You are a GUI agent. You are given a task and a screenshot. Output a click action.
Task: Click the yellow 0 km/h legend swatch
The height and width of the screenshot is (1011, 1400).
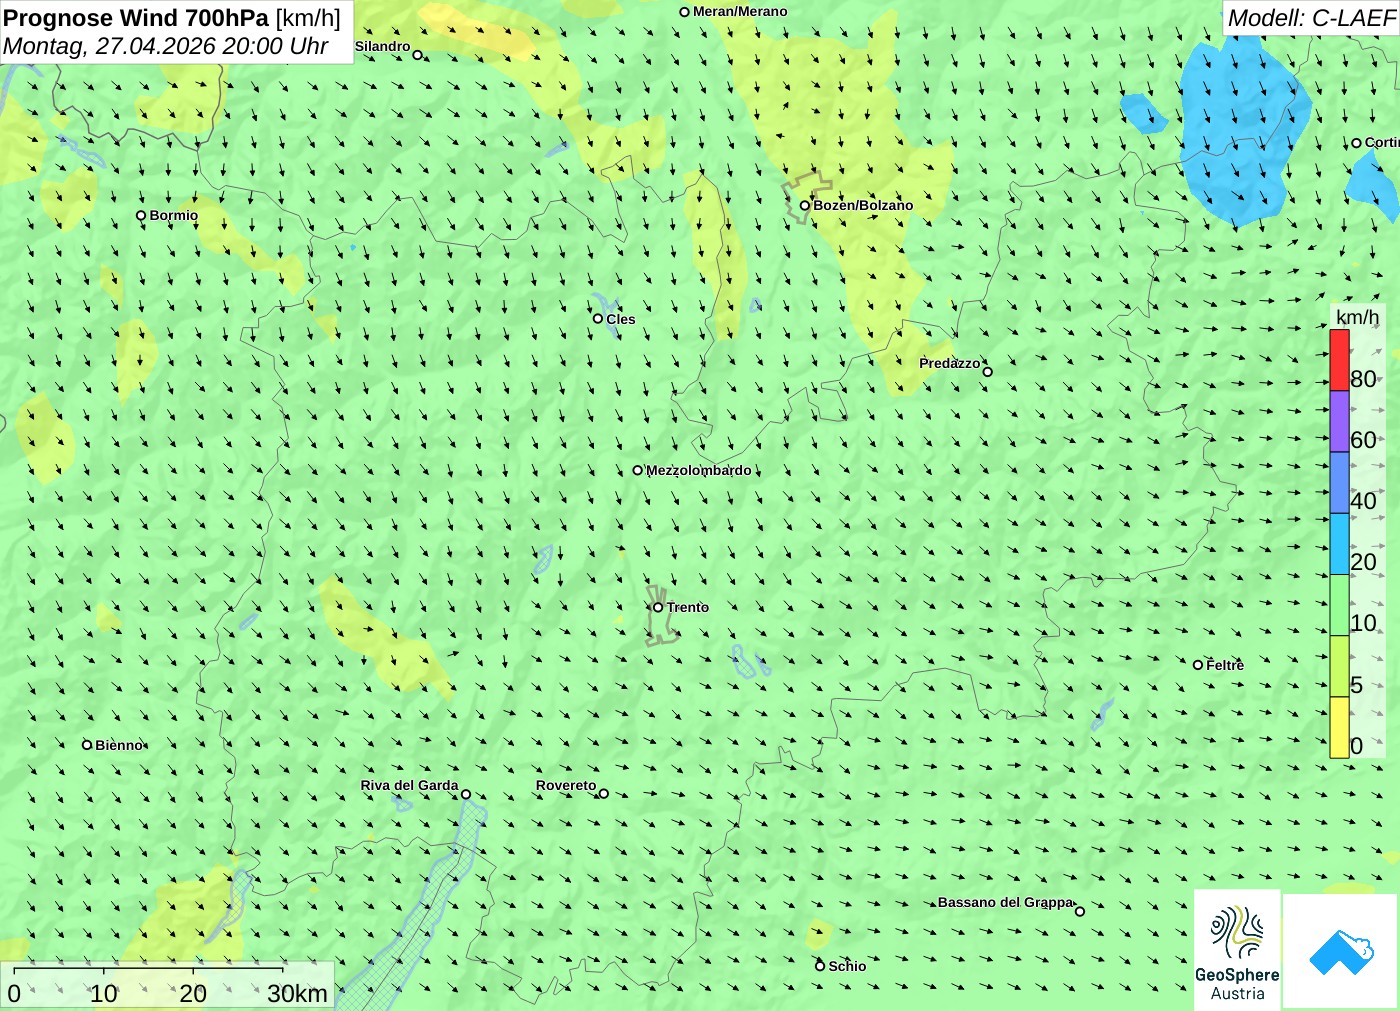(1339, 728)
